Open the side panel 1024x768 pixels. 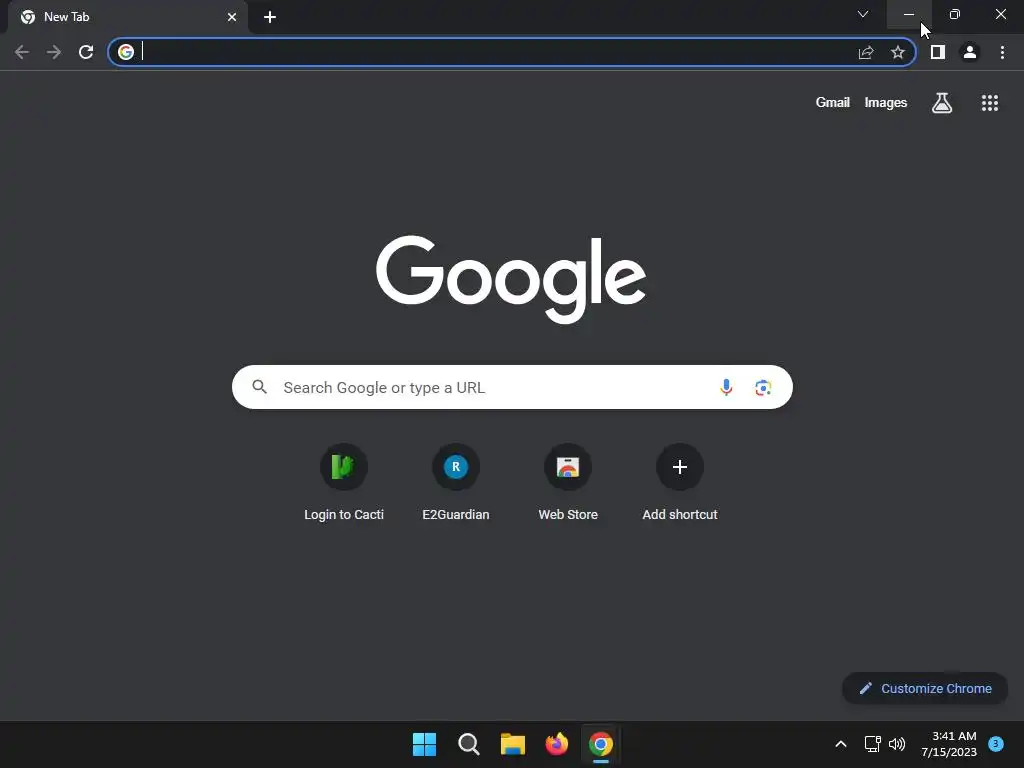(x=938, y=52)
